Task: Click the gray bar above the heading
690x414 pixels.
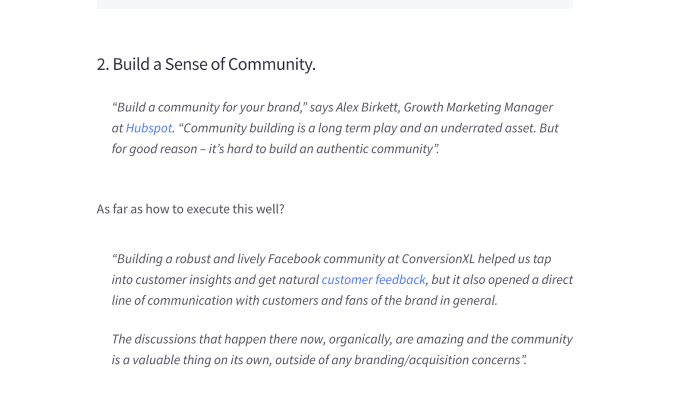Action: [x=335, y=4]
